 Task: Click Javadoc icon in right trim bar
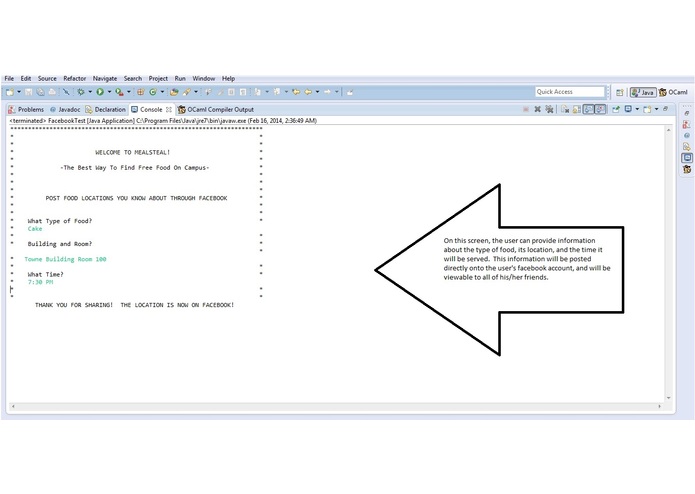click(x=687, y=136)
